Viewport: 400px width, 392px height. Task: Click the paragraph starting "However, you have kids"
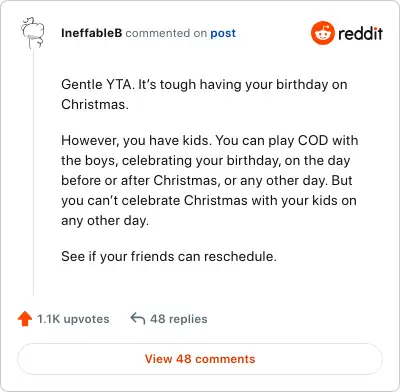(209, 180)
